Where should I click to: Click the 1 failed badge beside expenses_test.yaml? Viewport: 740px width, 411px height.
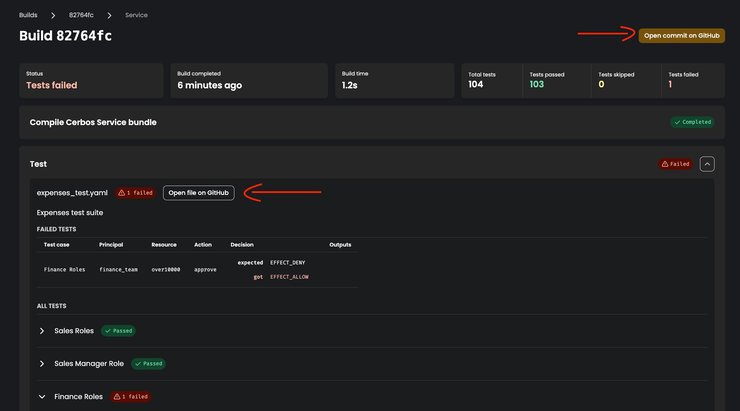135,193
